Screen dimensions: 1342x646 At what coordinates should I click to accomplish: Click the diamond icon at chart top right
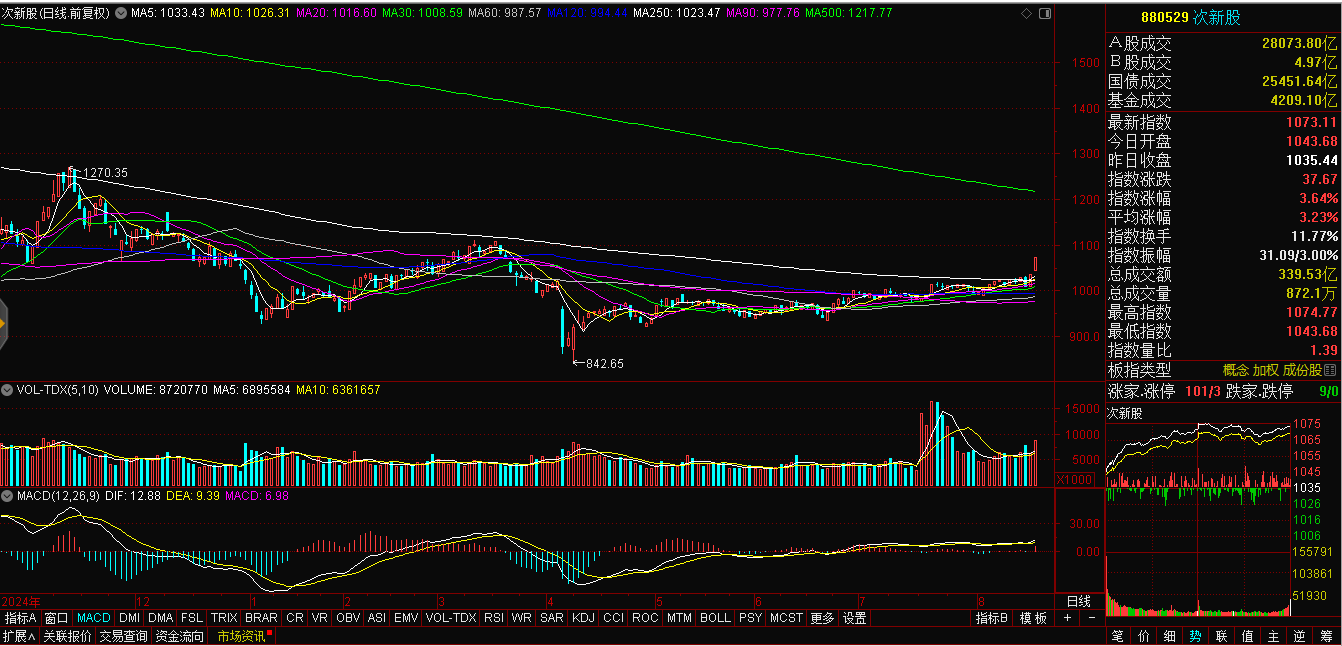(1027, 13)
